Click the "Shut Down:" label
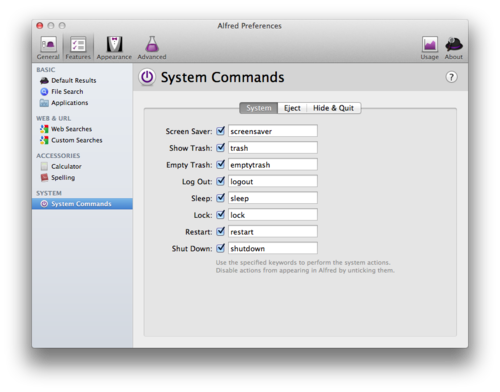Screen dimensions: 500x392 tap(192, 248)
